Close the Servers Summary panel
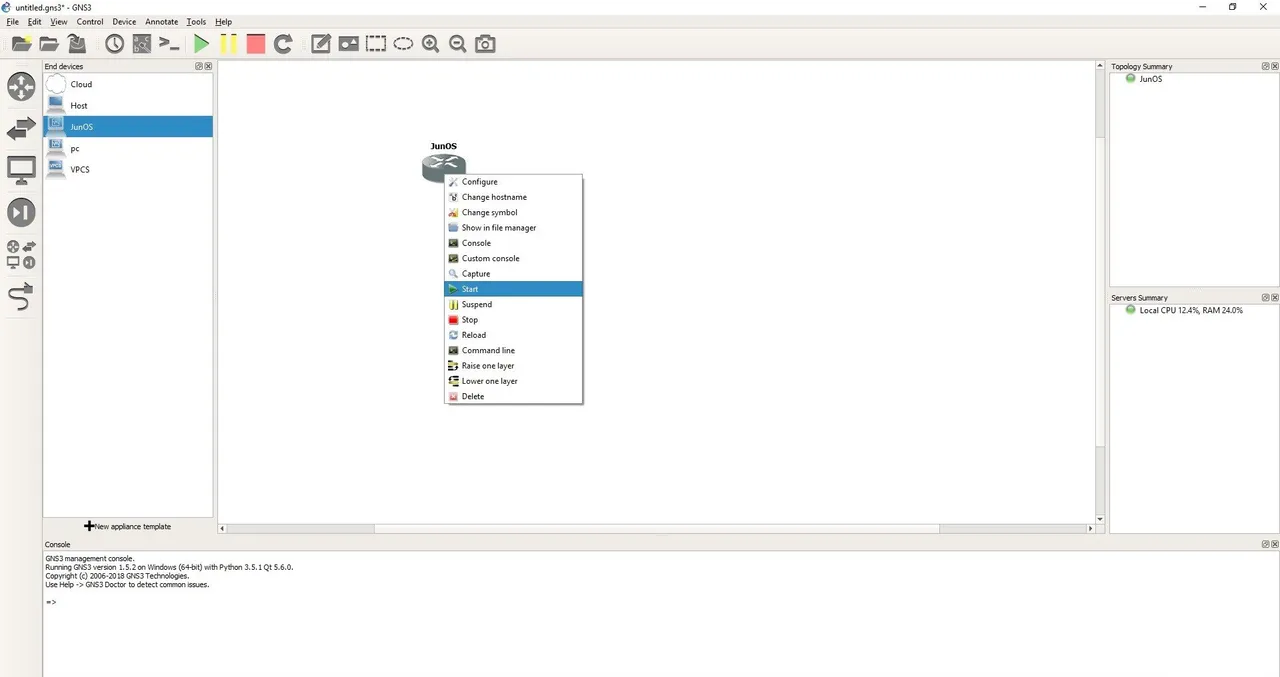This screenshot has width=1280, height=677. tap(1275, 298)
